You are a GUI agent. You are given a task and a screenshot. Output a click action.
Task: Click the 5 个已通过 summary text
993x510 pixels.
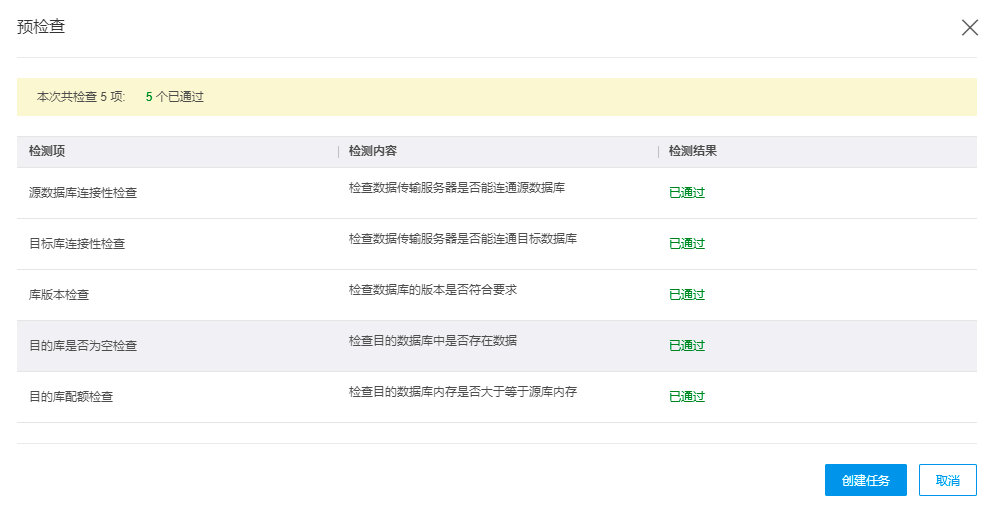click(x=175, y=97)
